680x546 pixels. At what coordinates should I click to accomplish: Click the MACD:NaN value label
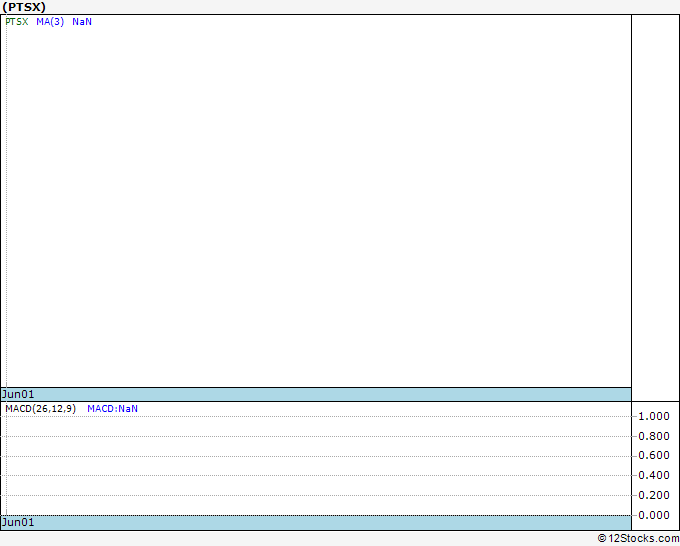[x=112, y=409]
